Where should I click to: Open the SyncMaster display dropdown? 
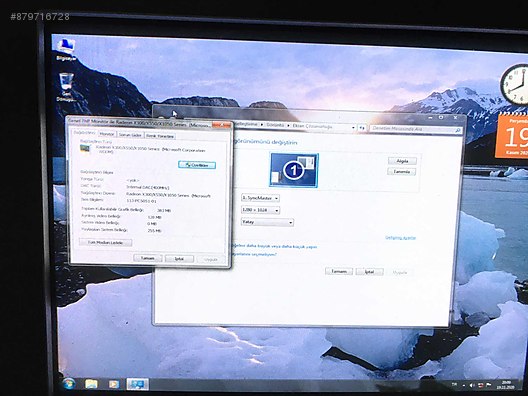click(x=260, y=198)
